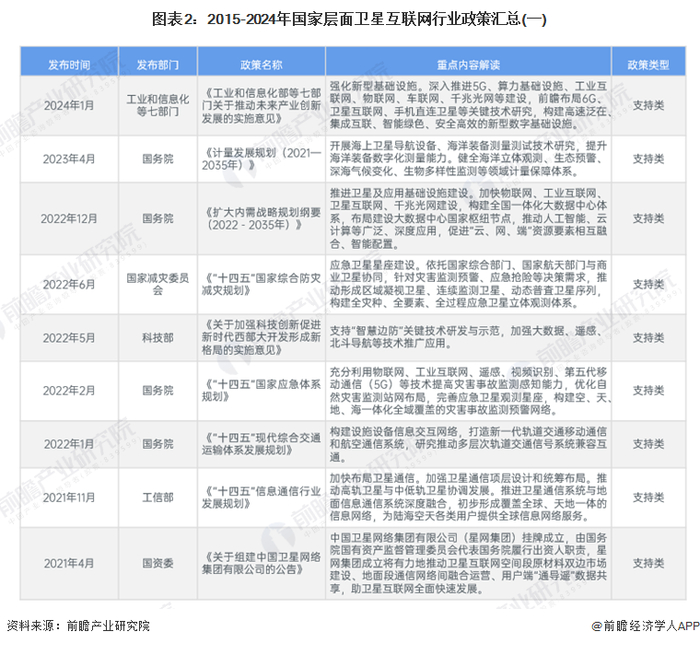Select the 2021年11月 date cell
The height and width of the screenshot is (645, 700).
click(x=69, y=497)
